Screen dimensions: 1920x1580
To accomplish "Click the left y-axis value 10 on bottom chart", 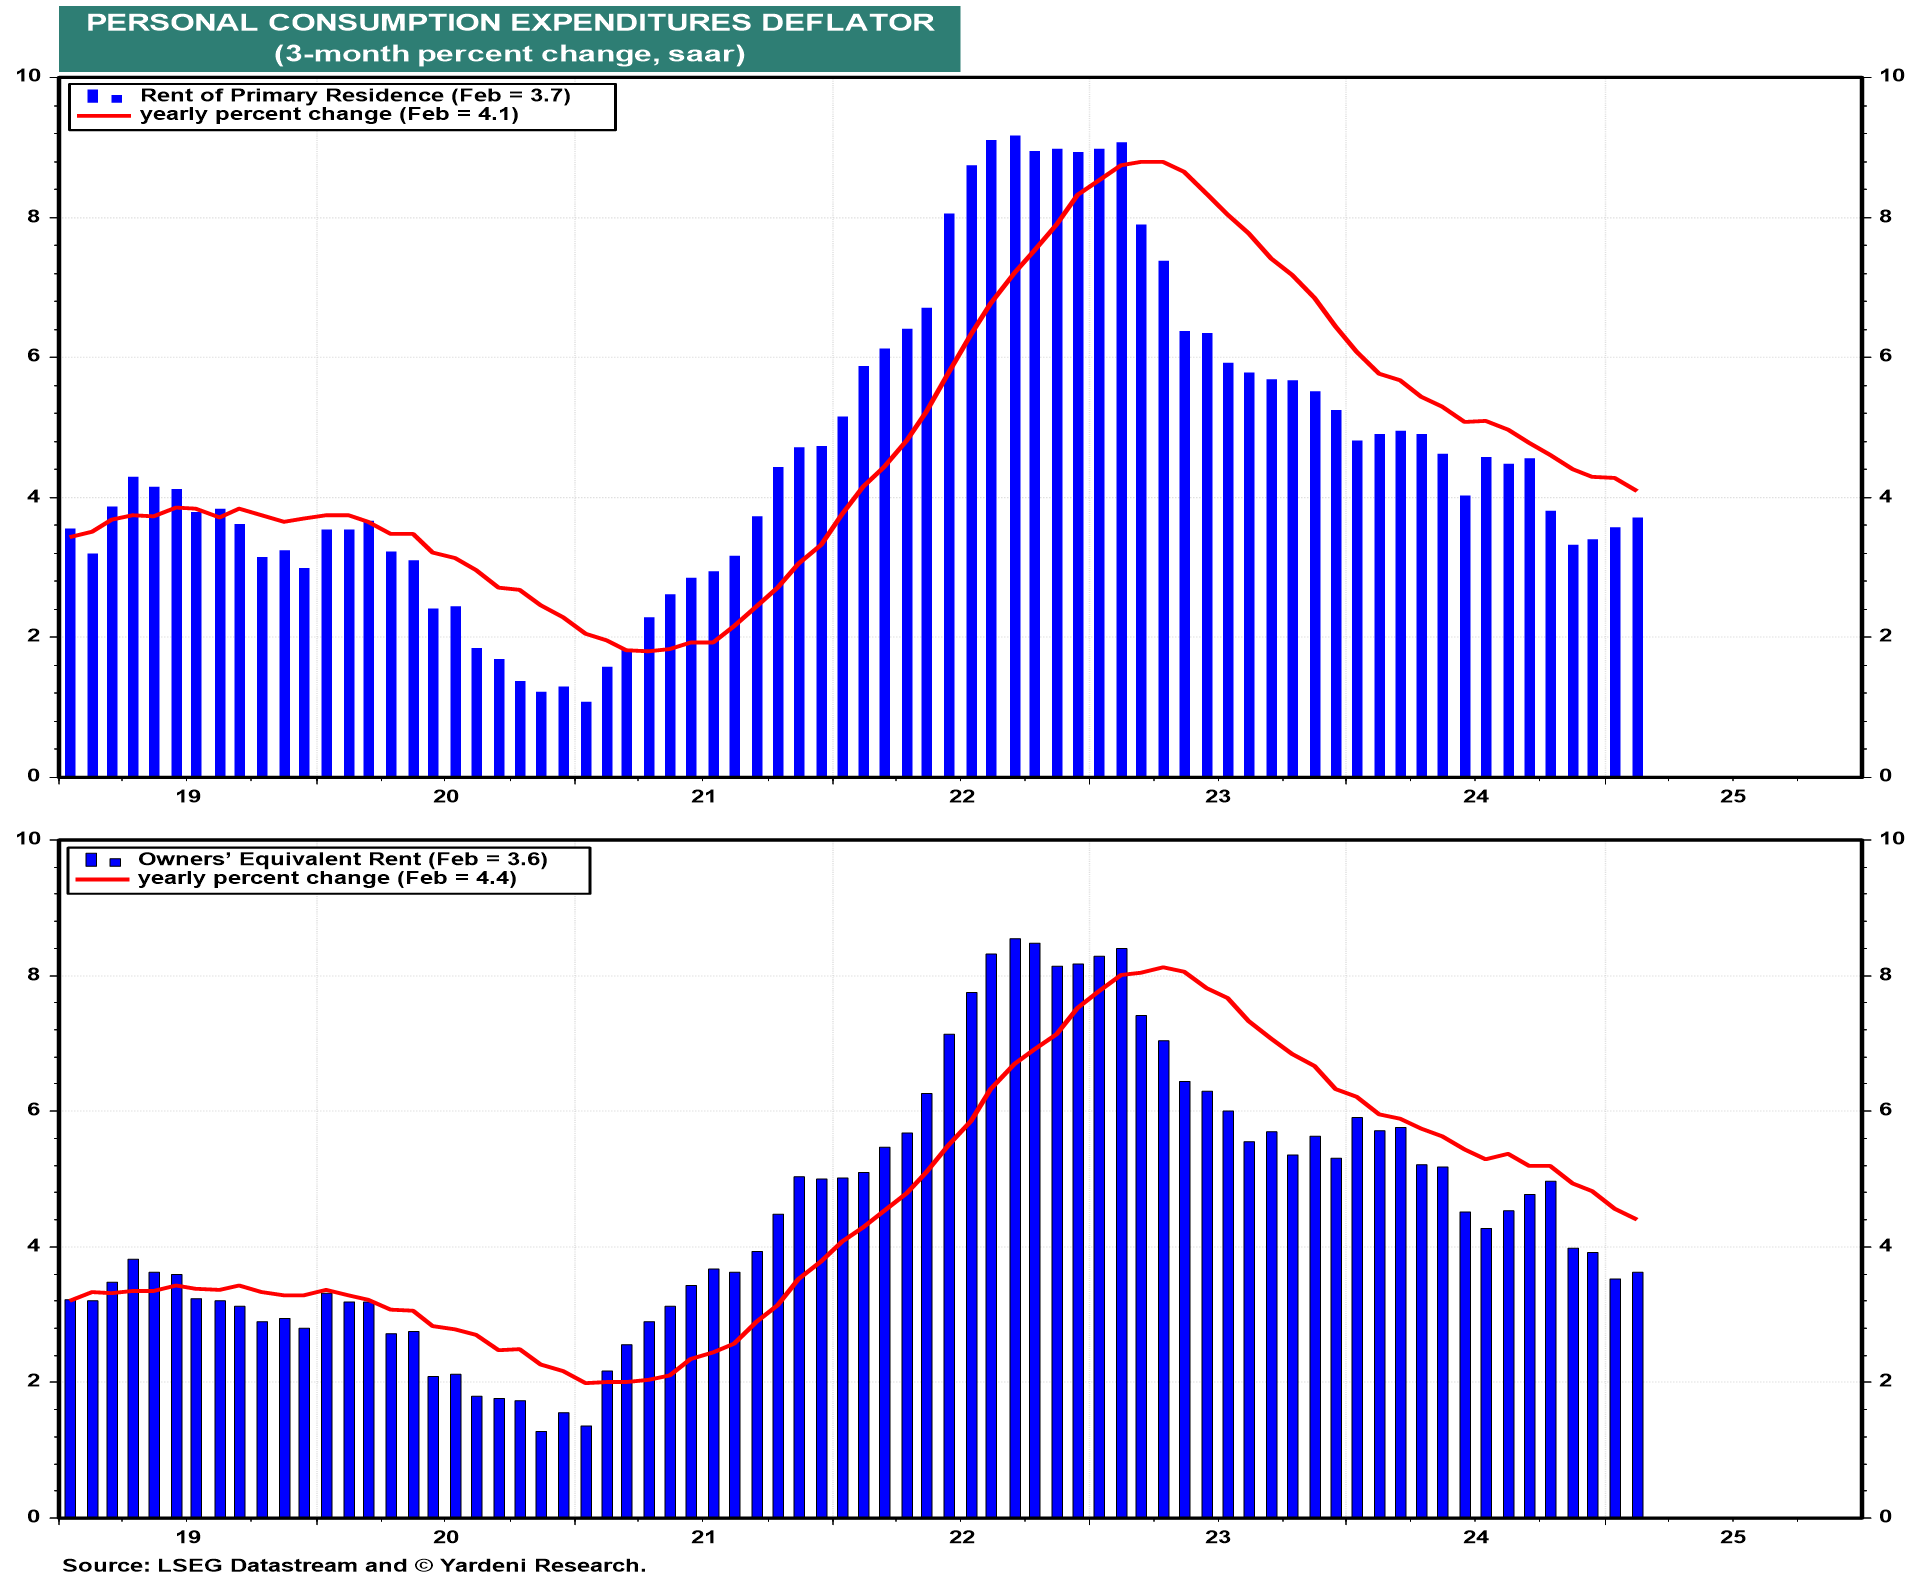I will 29,838.
